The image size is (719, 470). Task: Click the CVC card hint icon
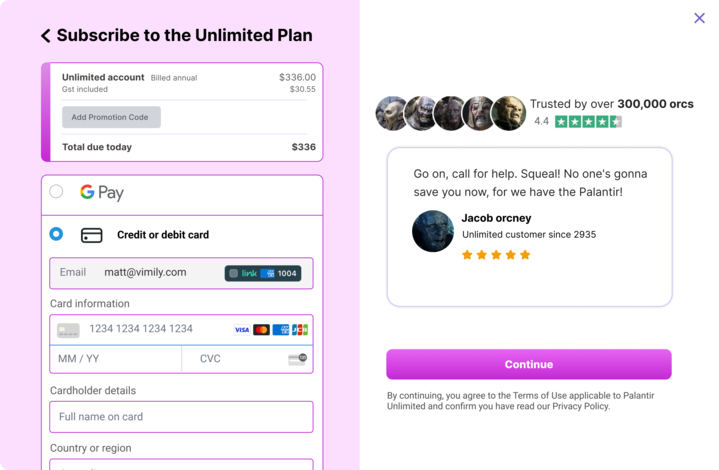pyautogui.click(x=297, y=359)
